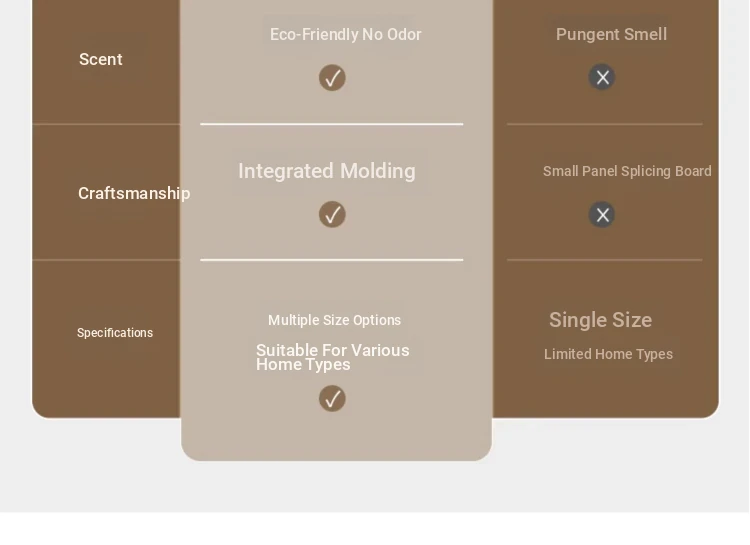This screenshot has height=545, width=750.
Task: Click Suitable For Various Home Types text
Action: click(332, 357)
